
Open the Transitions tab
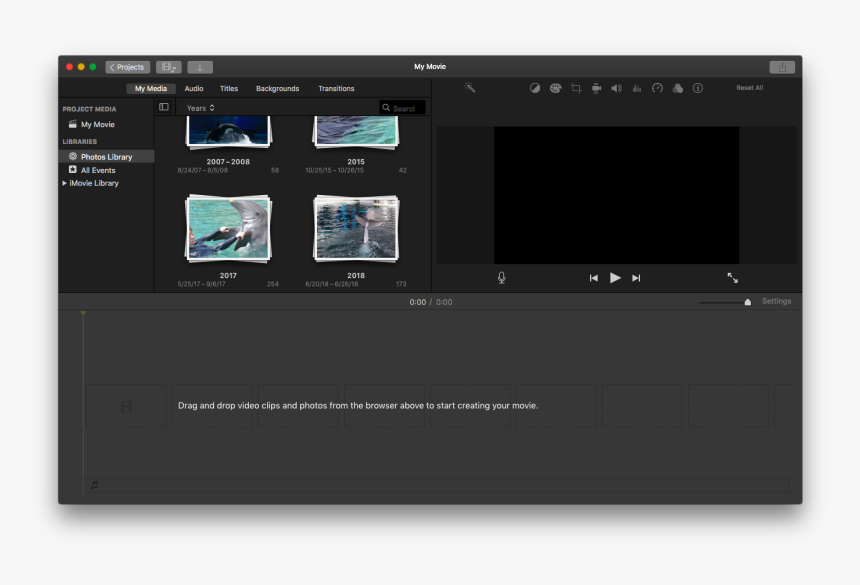click(x=336, y=88)
